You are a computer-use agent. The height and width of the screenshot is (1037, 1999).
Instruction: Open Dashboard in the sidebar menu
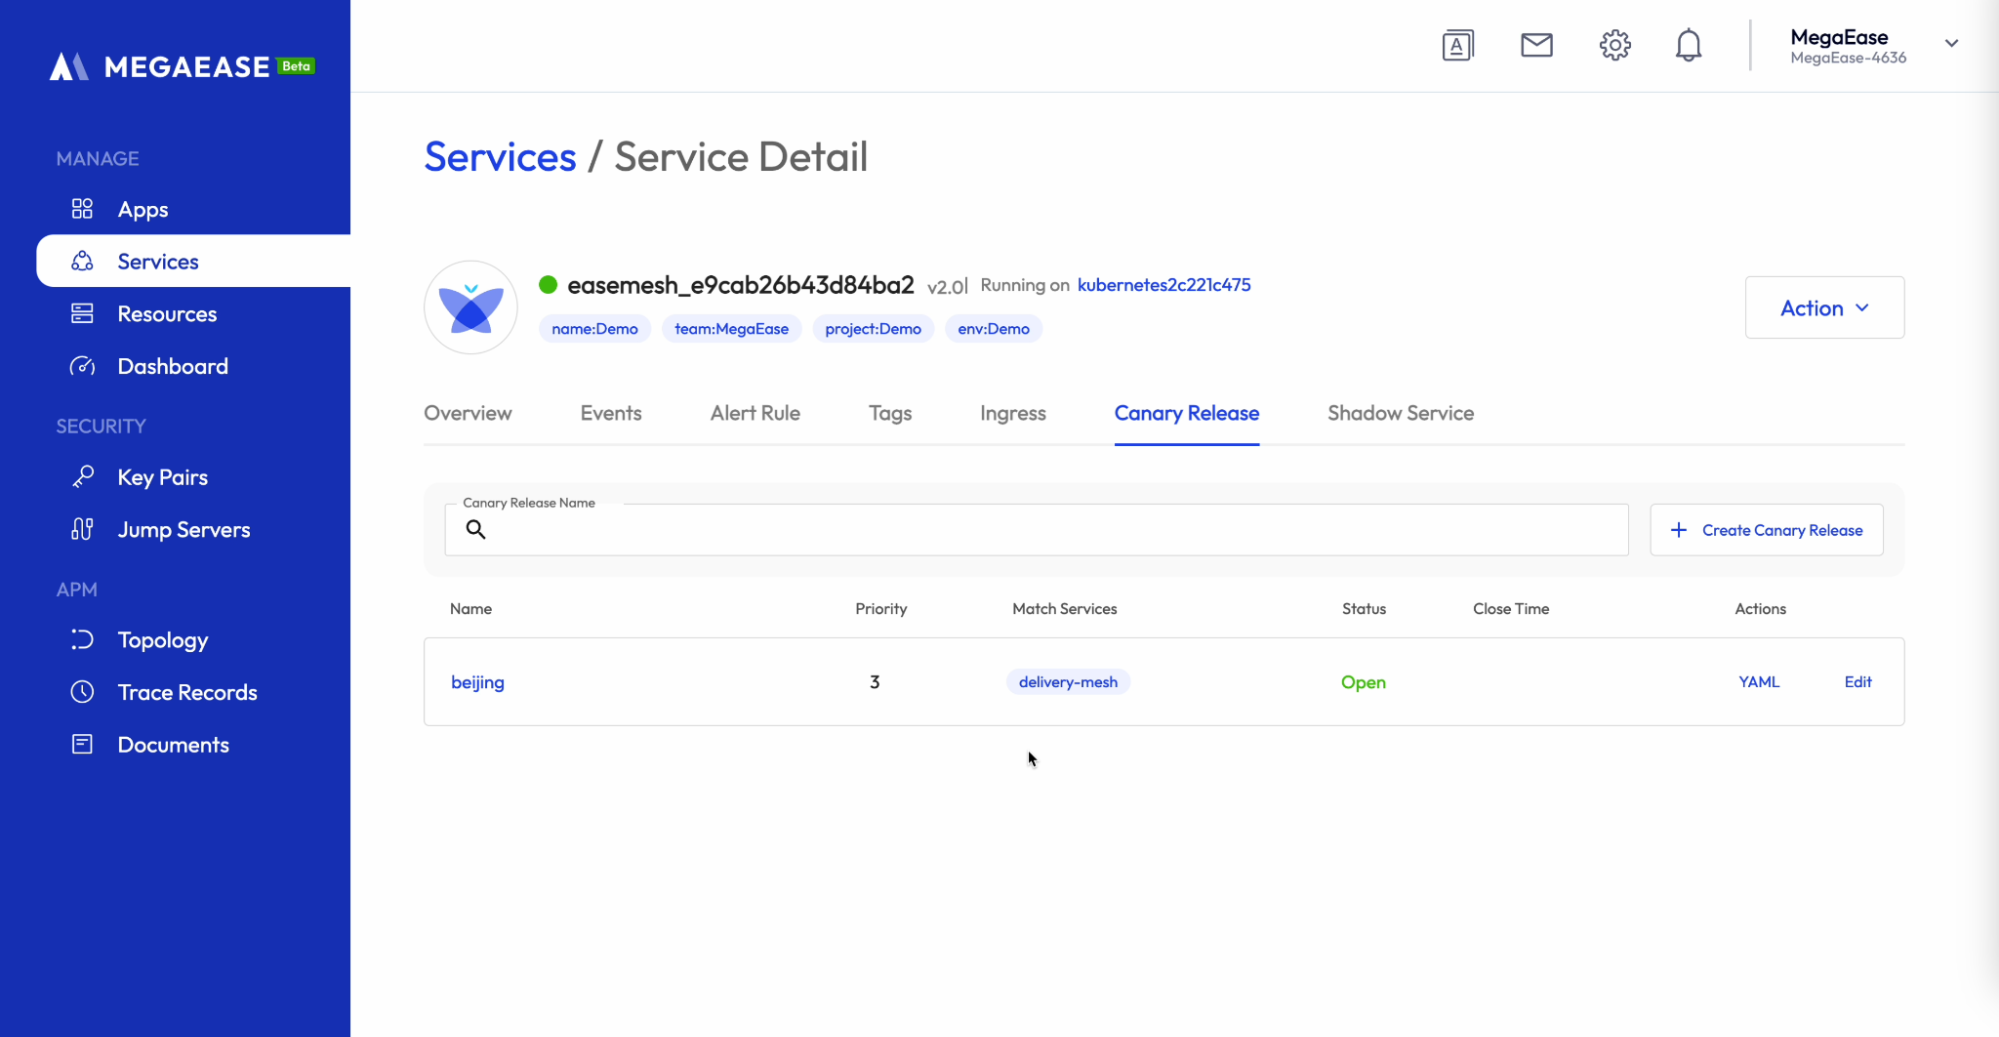[173, 366]
